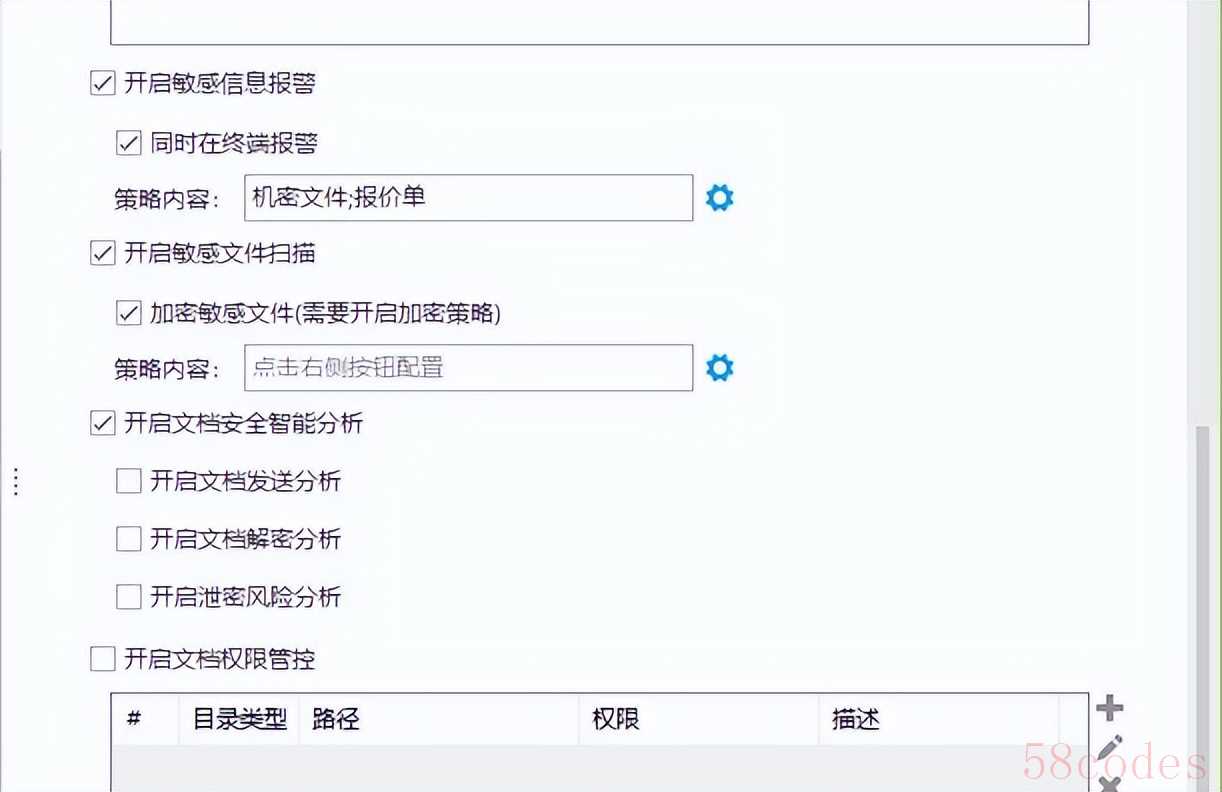The width and height of the screenshot is (1222, 792).
Task: Toggle 开启敏感文件扫描 checkbox
Action: (x=103, y=254)
